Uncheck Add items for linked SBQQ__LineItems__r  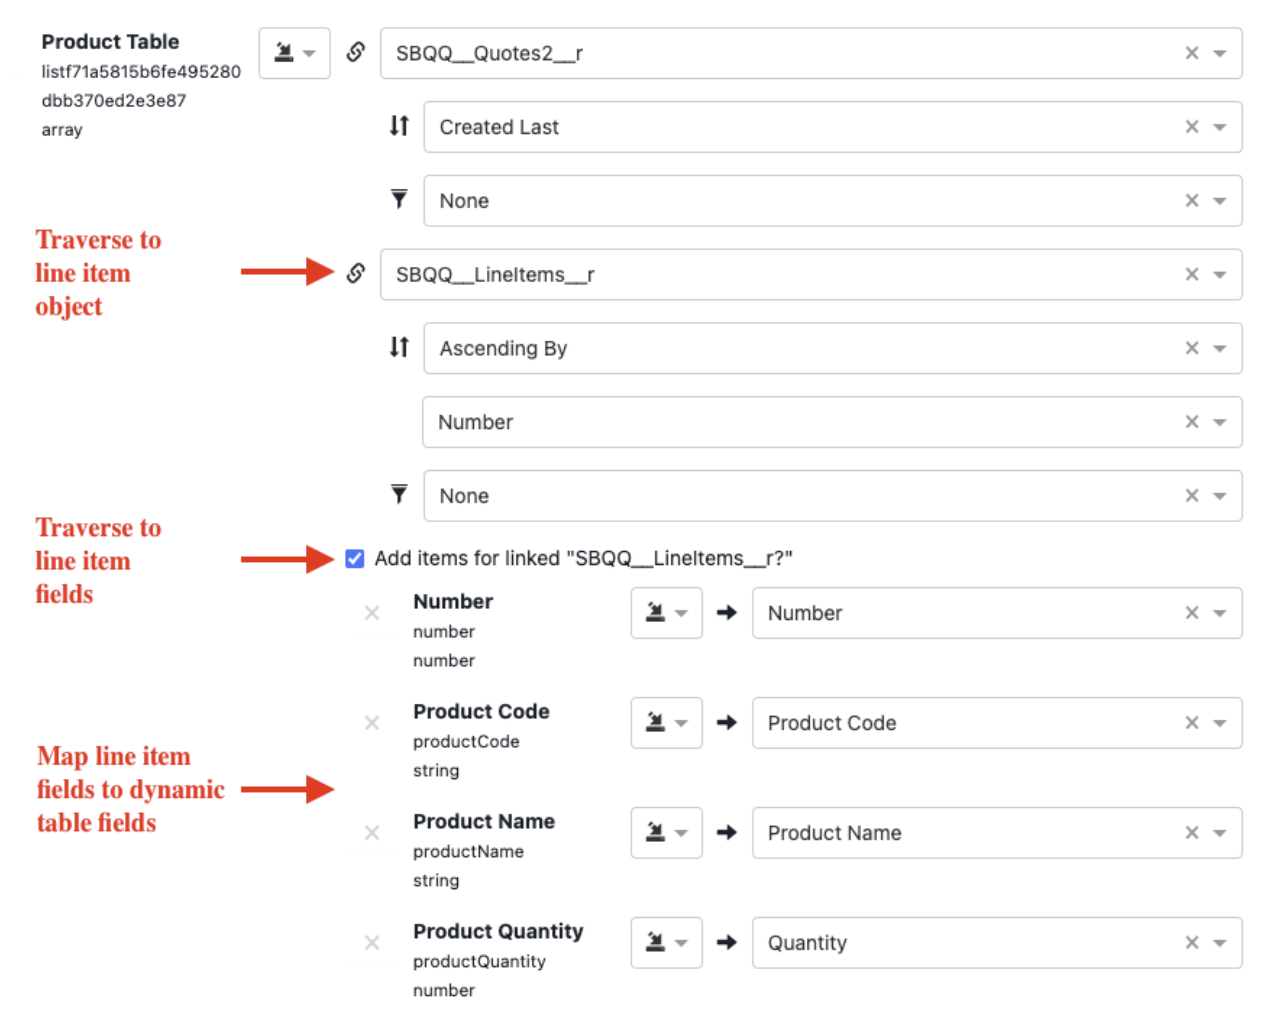point(355,559)
